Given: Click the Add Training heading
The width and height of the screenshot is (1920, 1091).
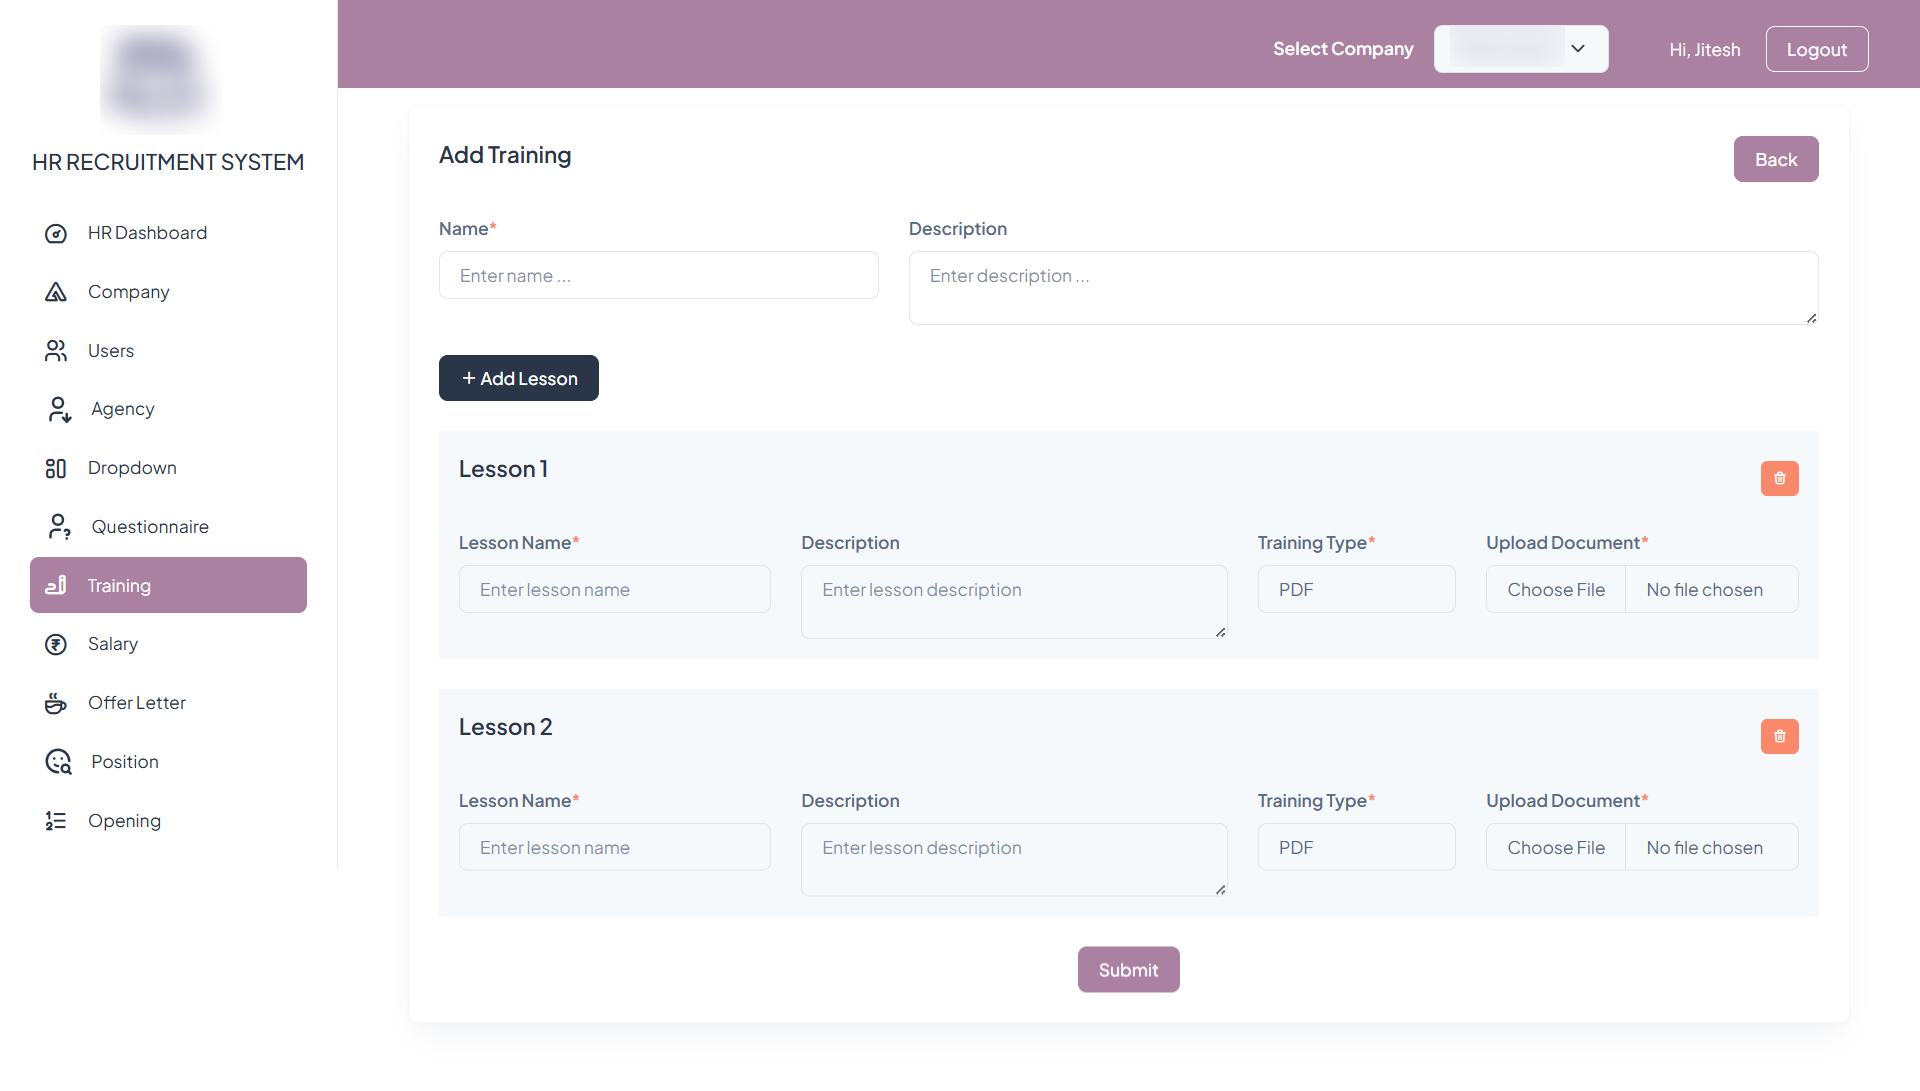Looking at the screenshot, I should 505,156.
